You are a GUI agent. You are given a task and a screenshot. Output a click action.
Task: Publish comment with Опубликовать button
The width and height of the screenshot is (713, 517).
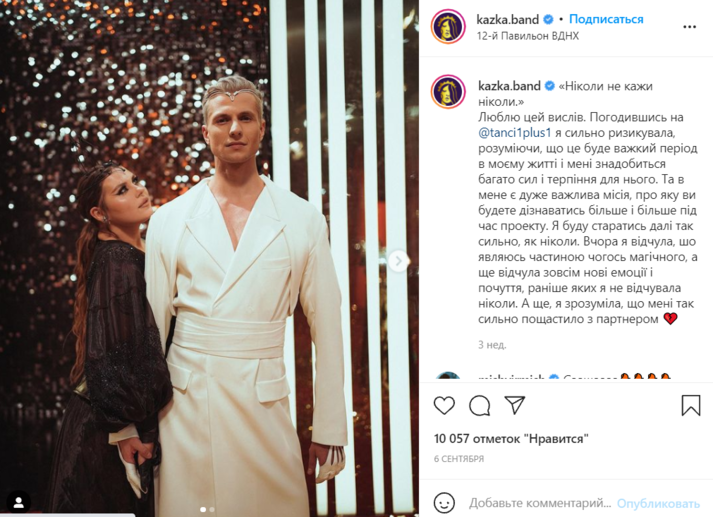658,503
